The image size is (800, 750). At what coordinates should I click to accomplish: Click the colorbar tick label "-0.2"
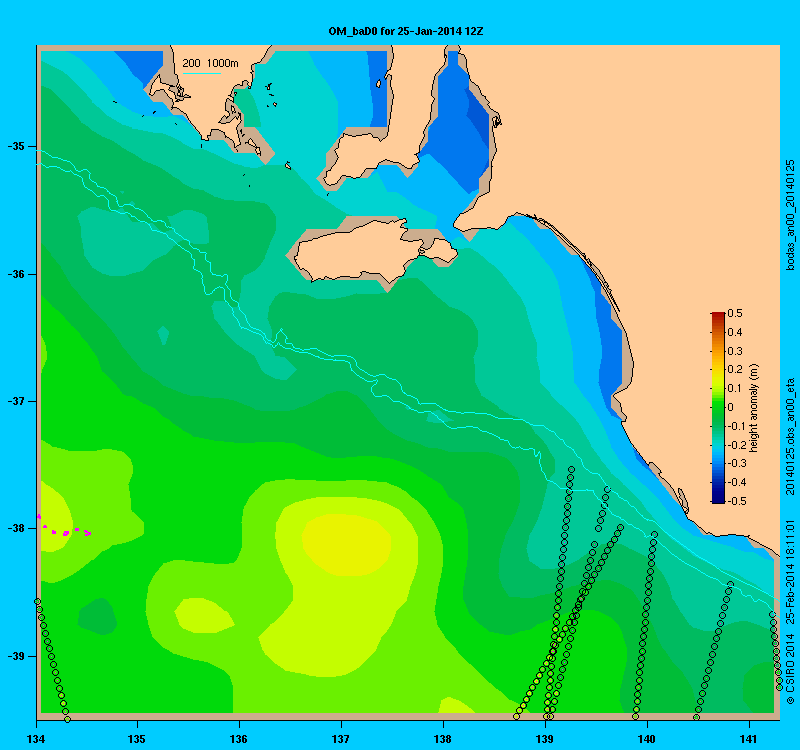(x=737, y=445)
